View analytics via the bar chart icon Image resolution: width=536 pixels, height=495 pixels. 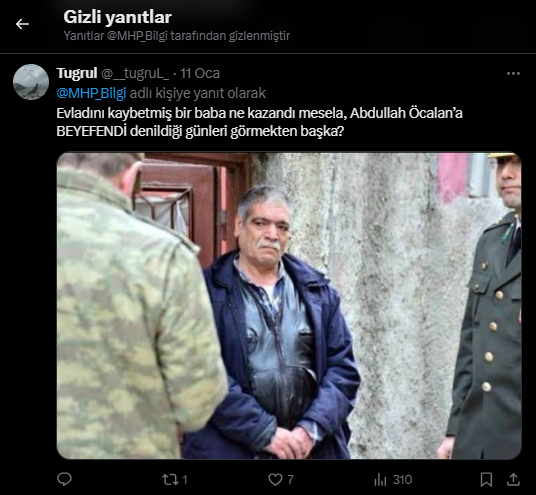point(380,480)
